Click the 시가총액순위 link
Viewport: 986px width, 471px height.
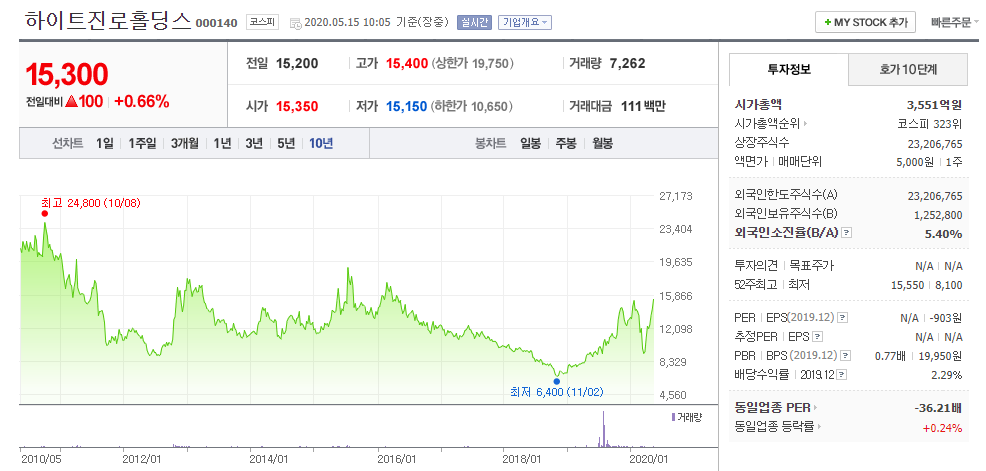[767, 123]
